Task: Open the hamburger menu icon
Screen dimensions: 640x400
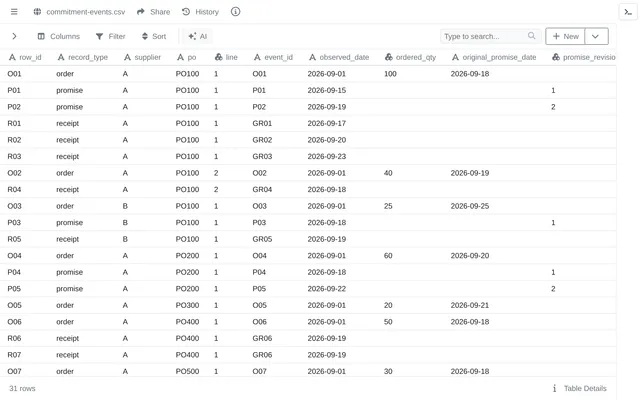Action: point(14,12)
